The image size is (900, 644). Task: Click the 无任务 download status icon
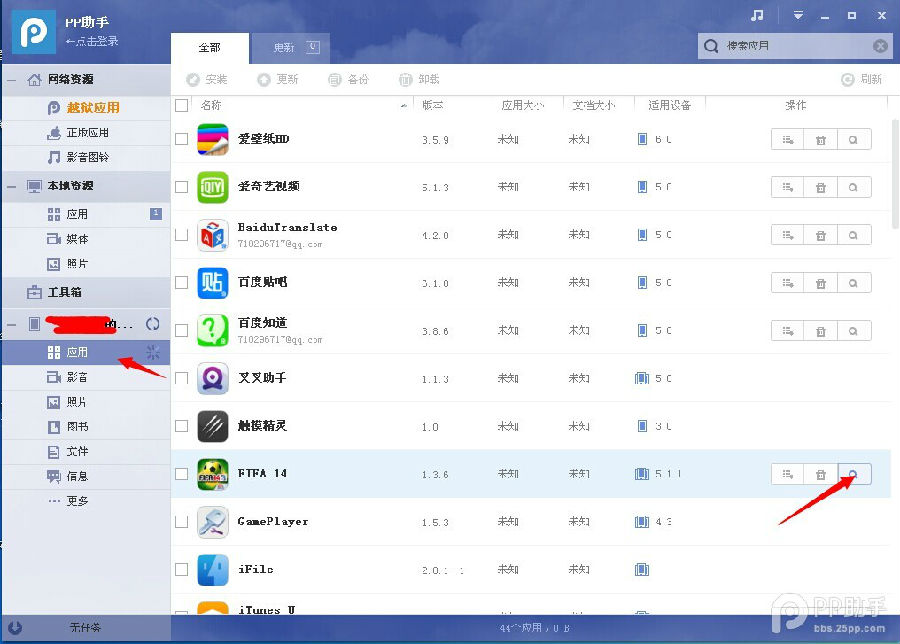(15, 628)
